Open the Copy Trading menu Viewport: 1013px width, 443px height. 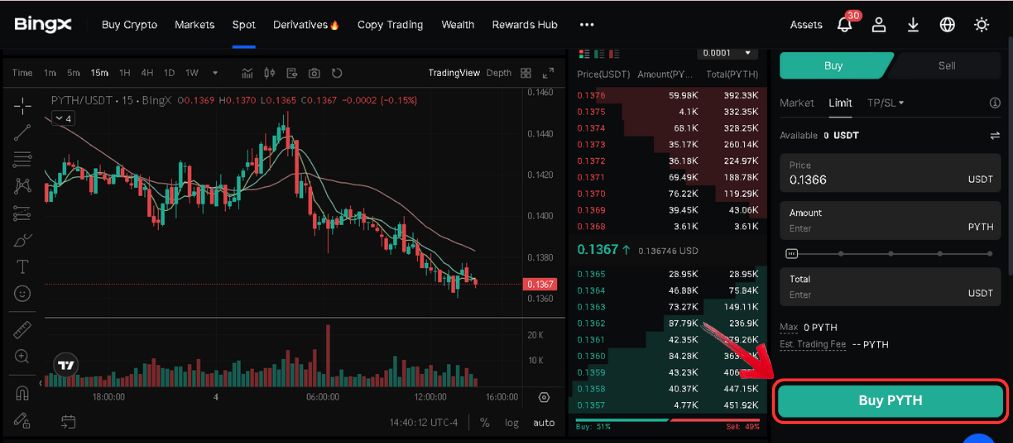(390, 25)
